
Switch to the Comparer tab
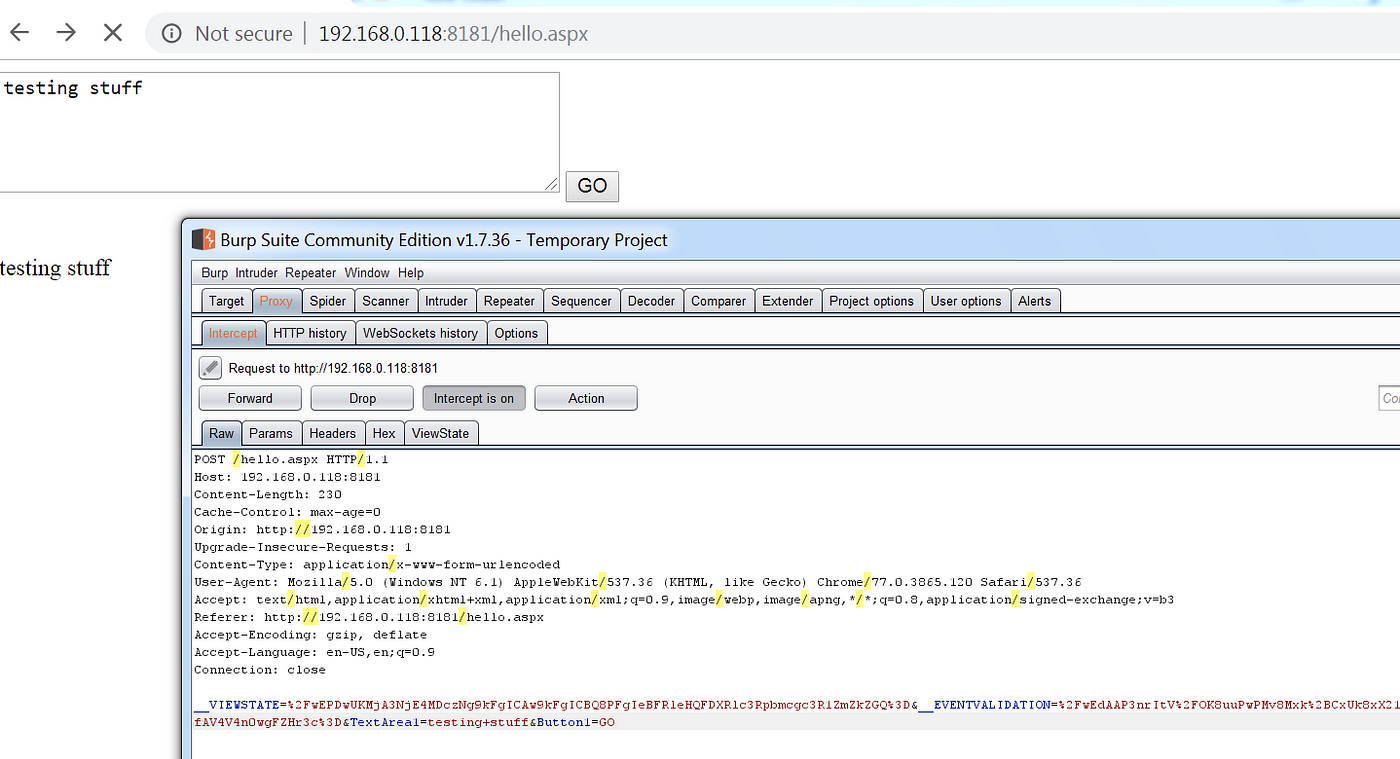tap(718, 301)
